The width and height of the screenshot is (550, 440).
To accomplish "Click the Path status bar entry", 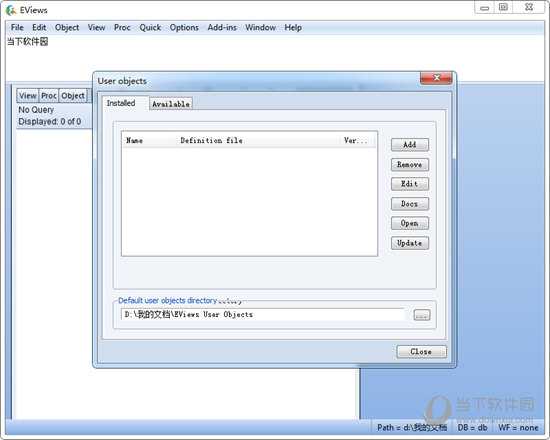I will 412,427.
